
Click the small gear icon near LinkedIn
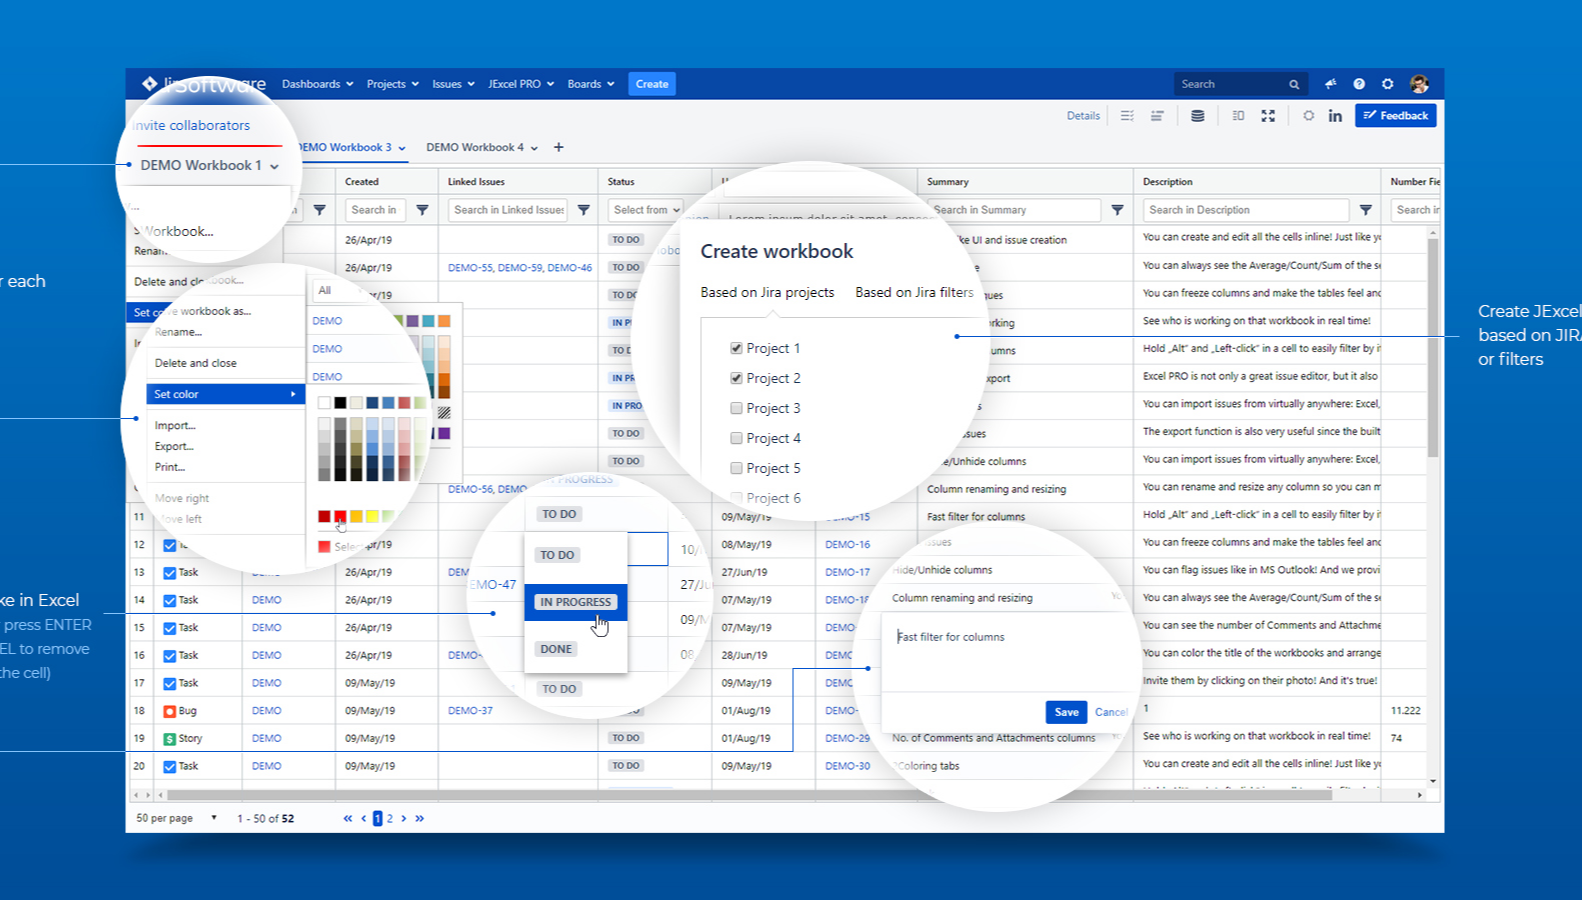pyautogui.click(x=1308, y=116)
